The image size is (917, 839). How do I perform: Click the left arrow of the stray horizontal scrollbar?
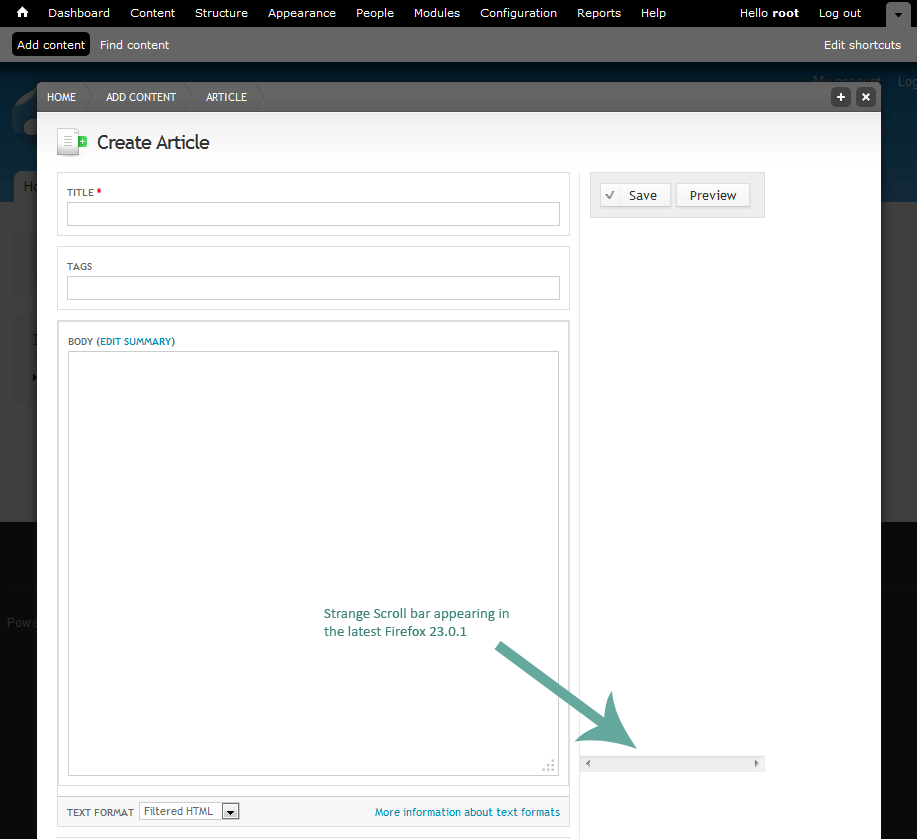tap(587, 763)
